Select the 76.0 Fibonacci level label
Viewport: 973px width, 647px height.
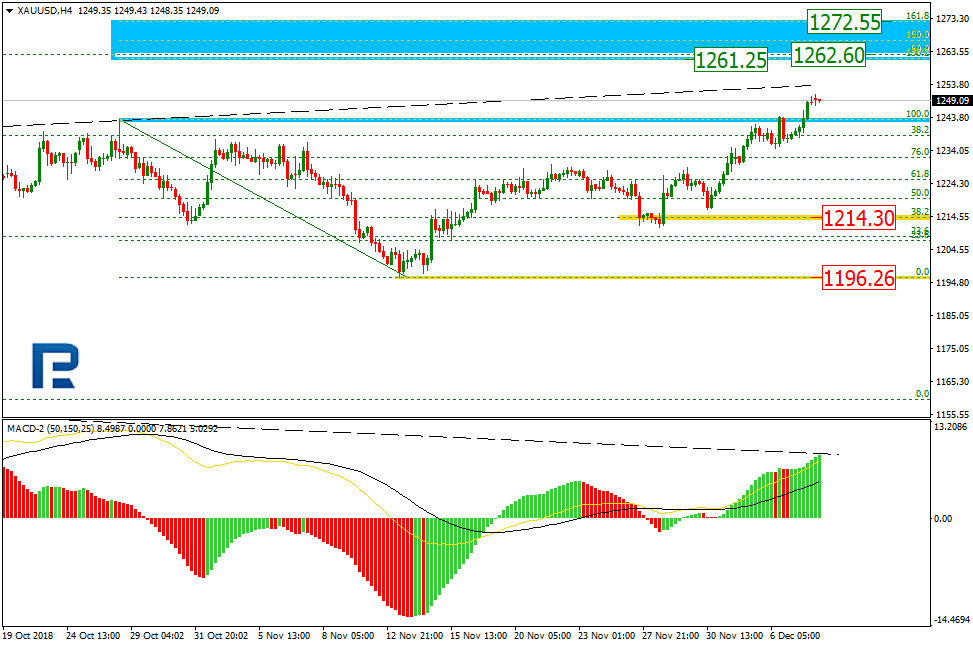point(920,151)
